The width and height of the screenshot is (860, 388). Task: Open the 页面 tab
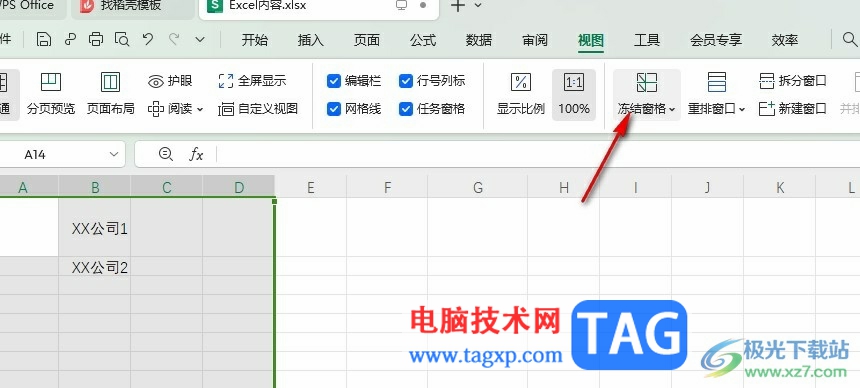click(x=366, y=40)
